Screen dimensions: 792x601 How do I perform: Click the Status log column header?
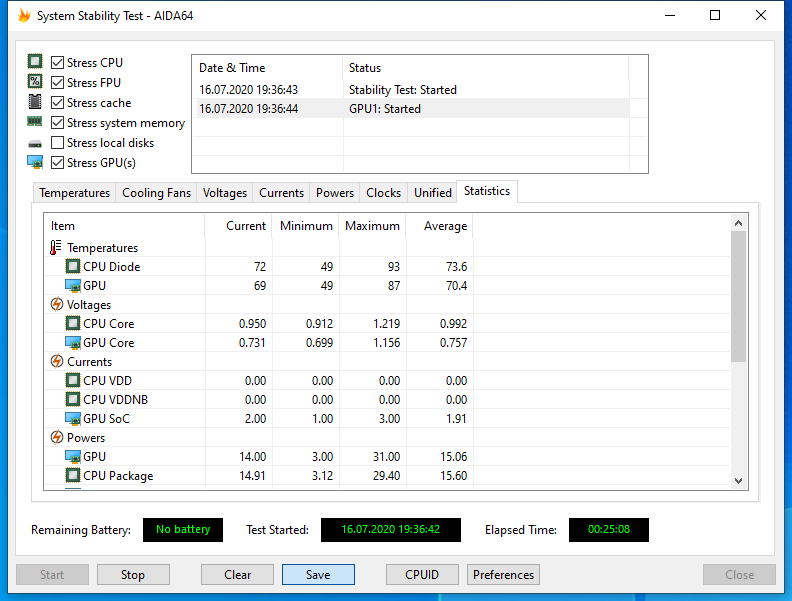485,68
